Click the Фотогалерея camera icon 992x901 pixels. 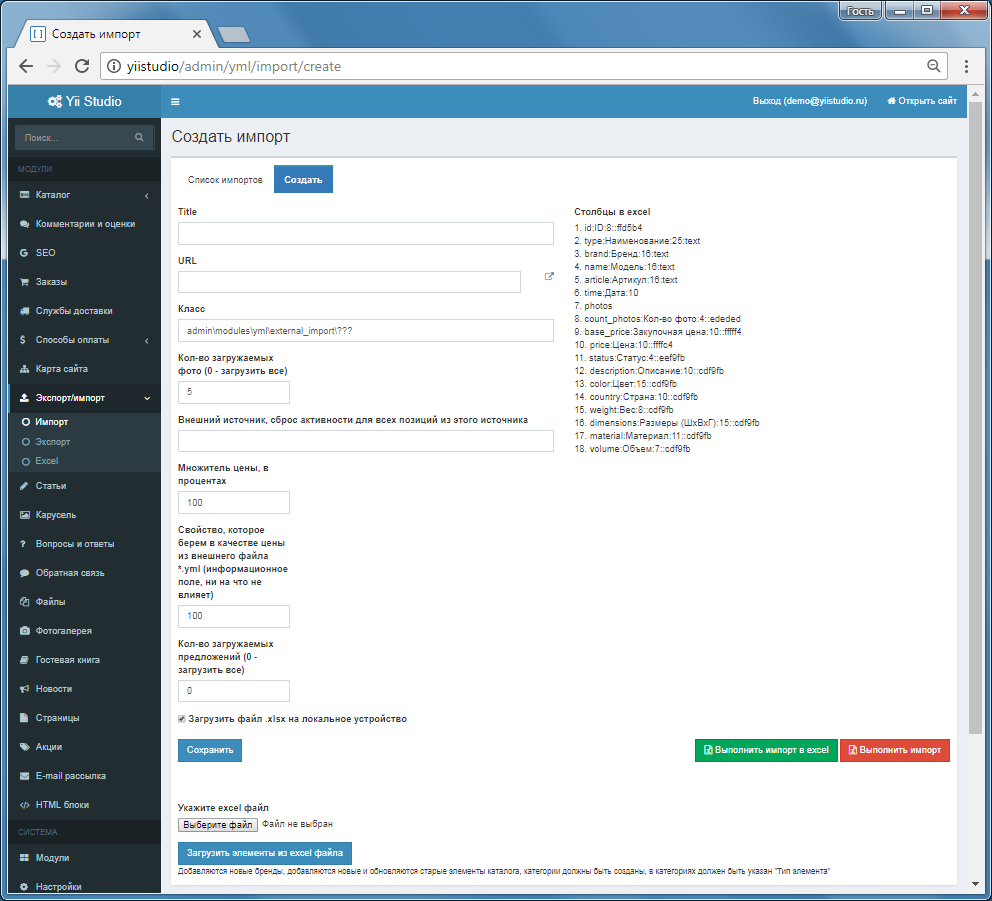pyautogui.click(x=24, y=631)
